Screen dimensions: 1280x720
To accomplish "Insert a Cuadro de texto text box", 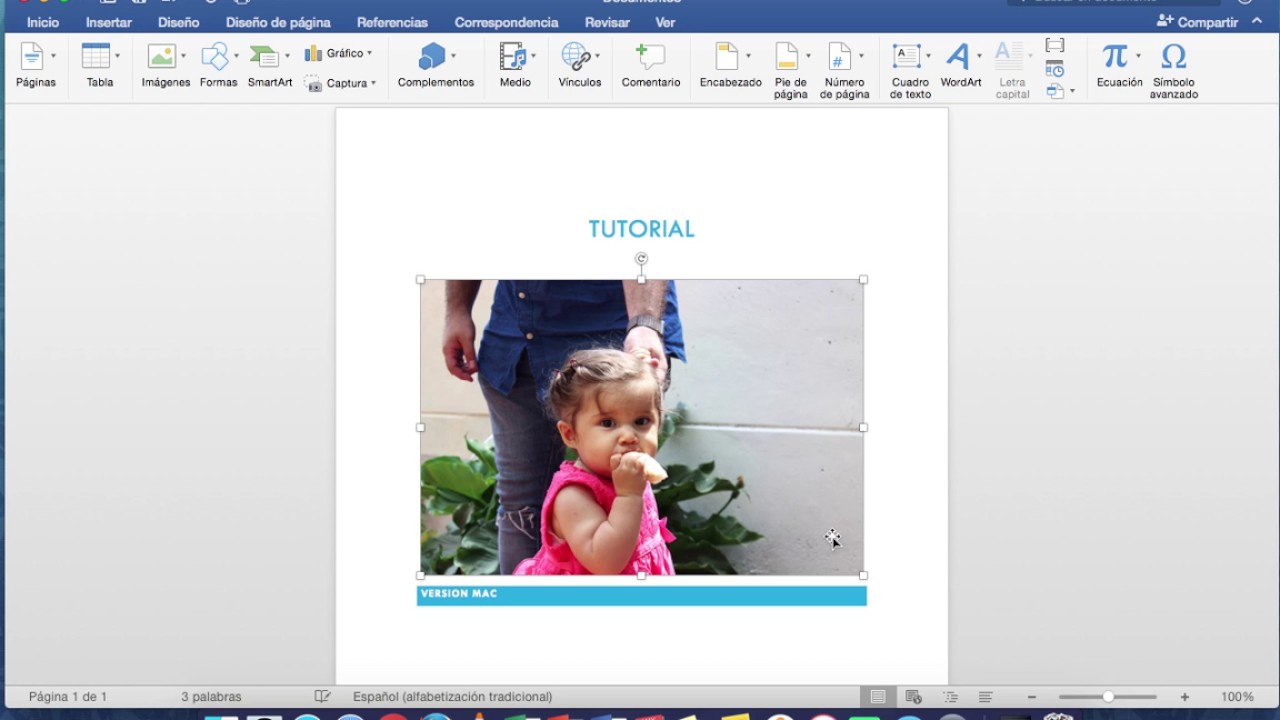I will click(907, 56).
